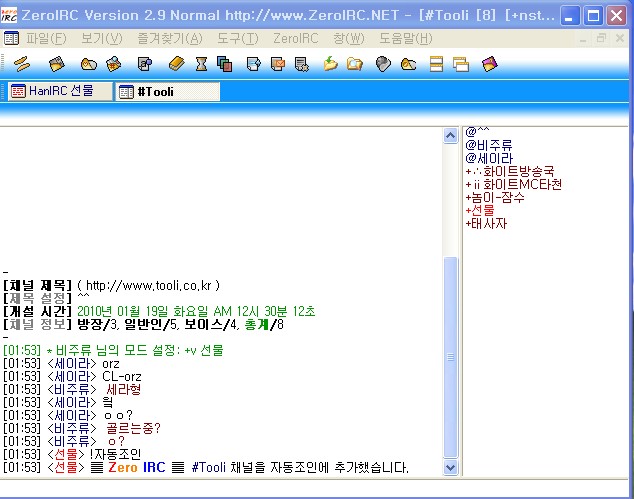Open the 즐겨찾기(A) menu
Screen dimensions: 634x499
click(x=170, y=38)
